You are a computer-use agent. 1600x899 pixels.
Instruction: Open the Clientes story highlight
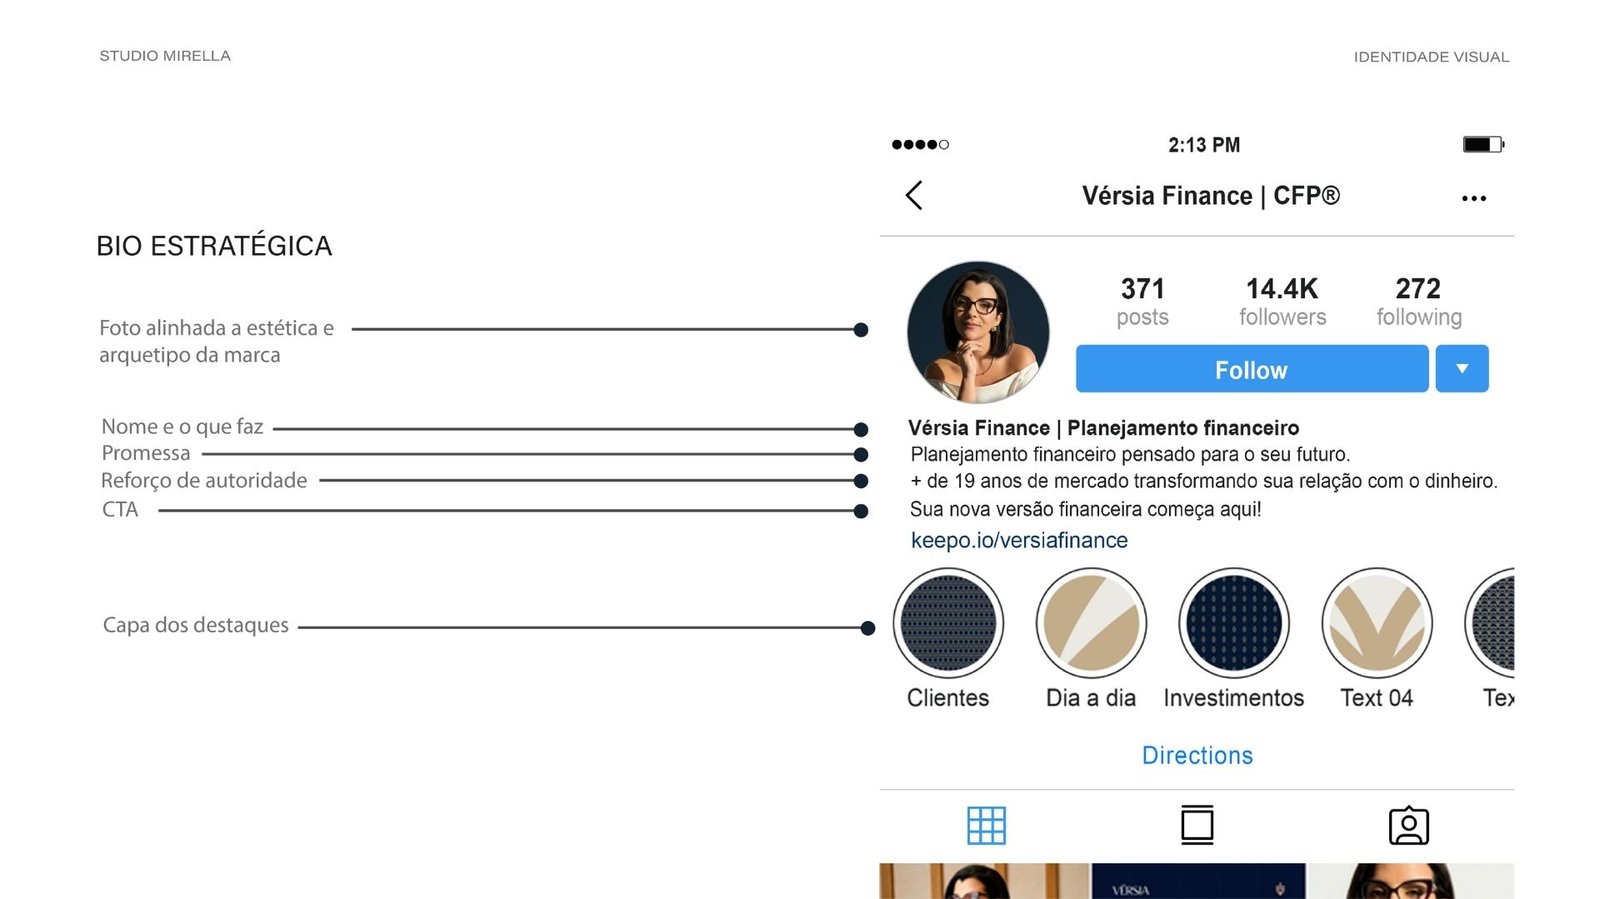(948, 623)
